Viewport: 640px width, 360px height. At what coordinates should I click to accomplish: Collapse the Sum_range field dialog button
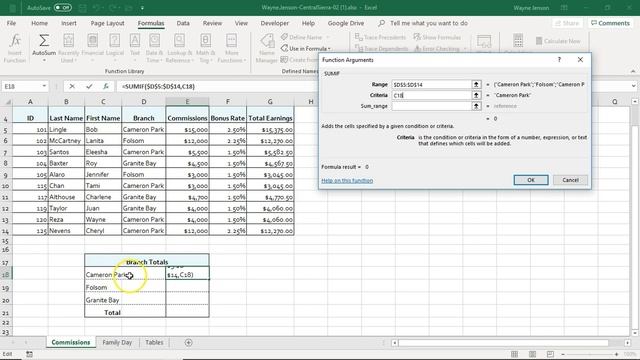click(x=476, y=106)
